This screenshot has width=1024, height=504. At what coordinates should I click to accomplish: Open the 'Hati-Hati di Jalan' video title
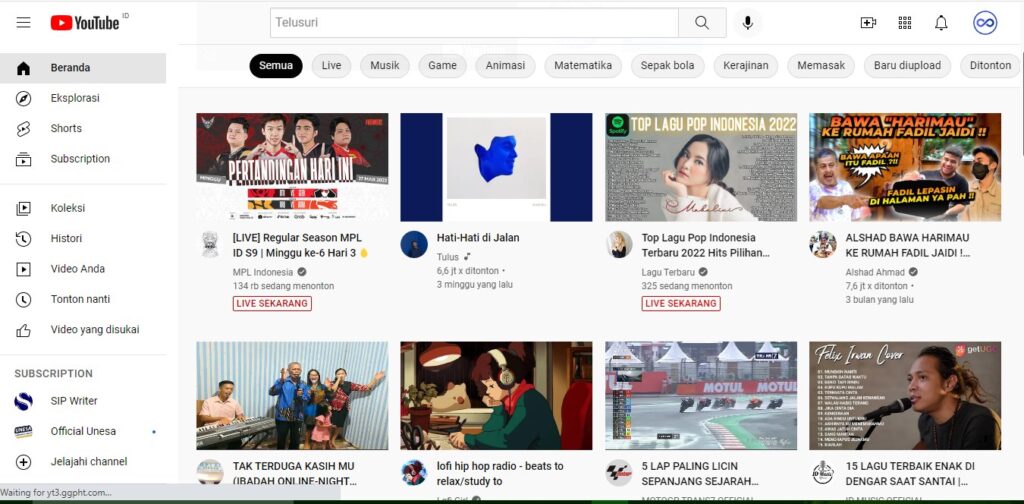click(478, 238)
